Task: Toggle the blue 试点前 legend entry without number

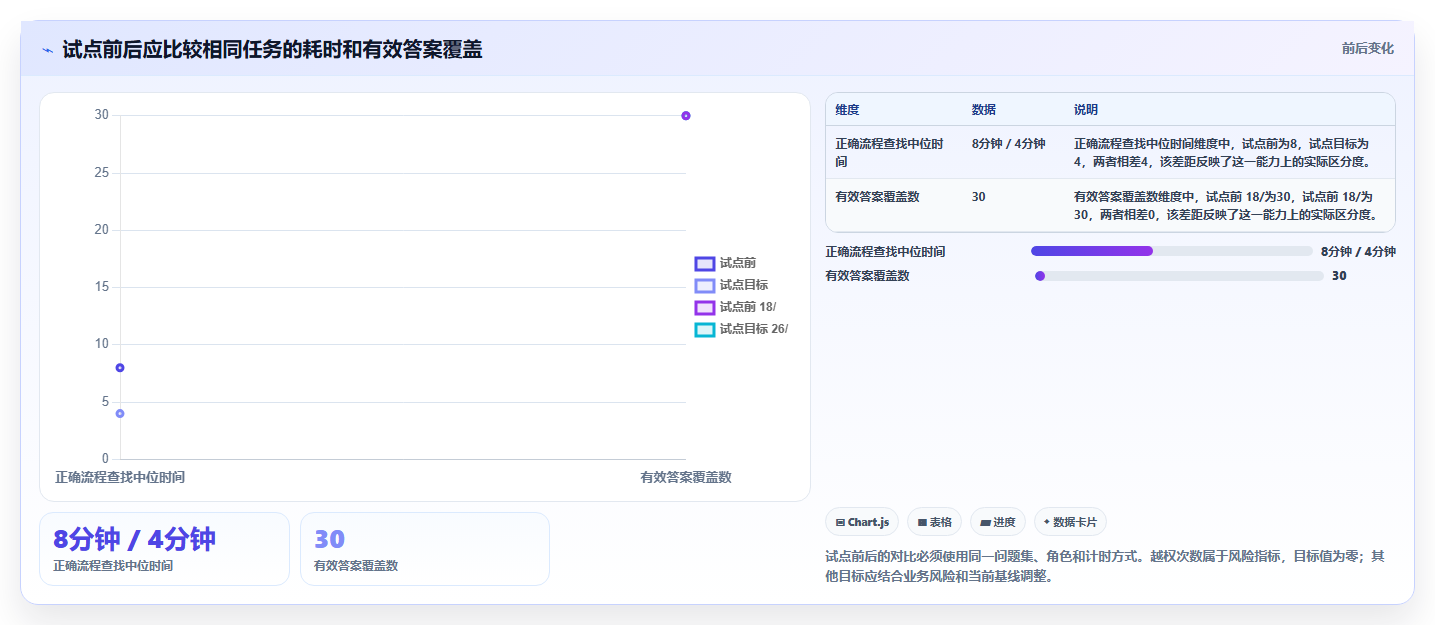Action: [726, 263]
